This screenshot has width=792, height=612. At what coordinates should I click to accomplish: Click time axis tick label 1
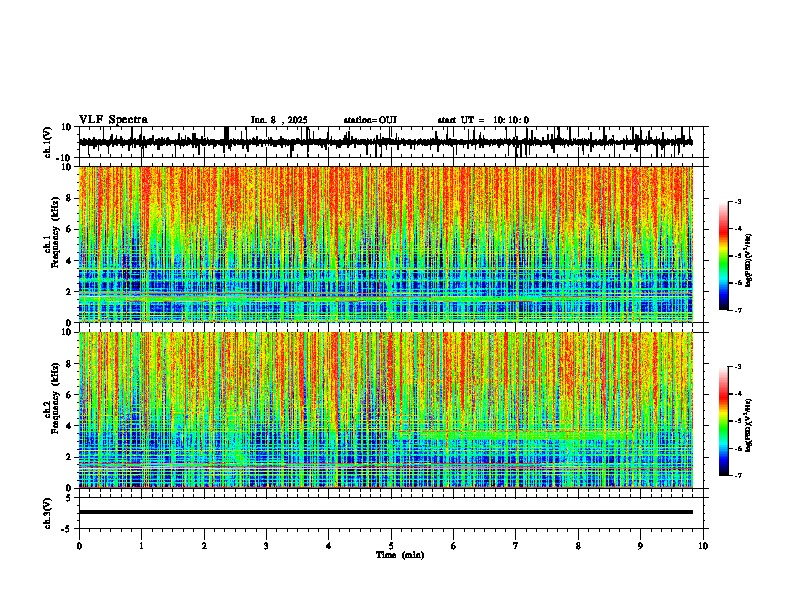[141, 546]
